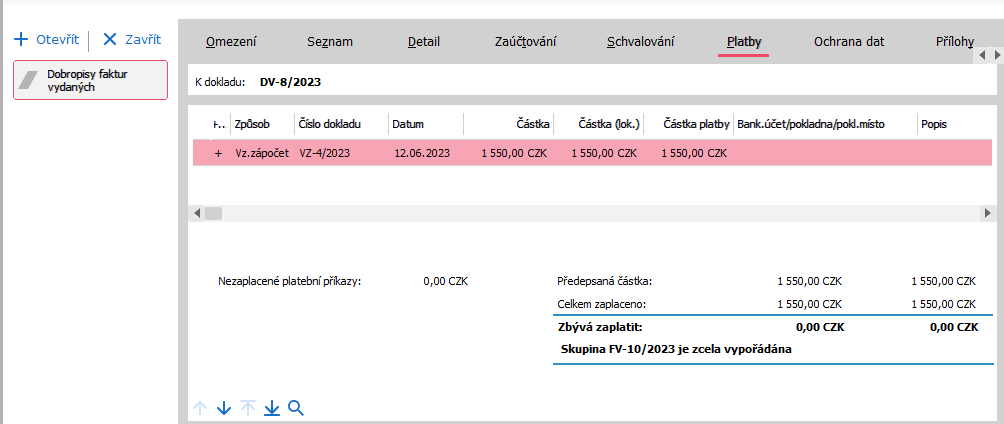The width and height of the screenshot is (1004, 424).
Task: Jump to first record arrow icon
Action: (x=248, y=408)
